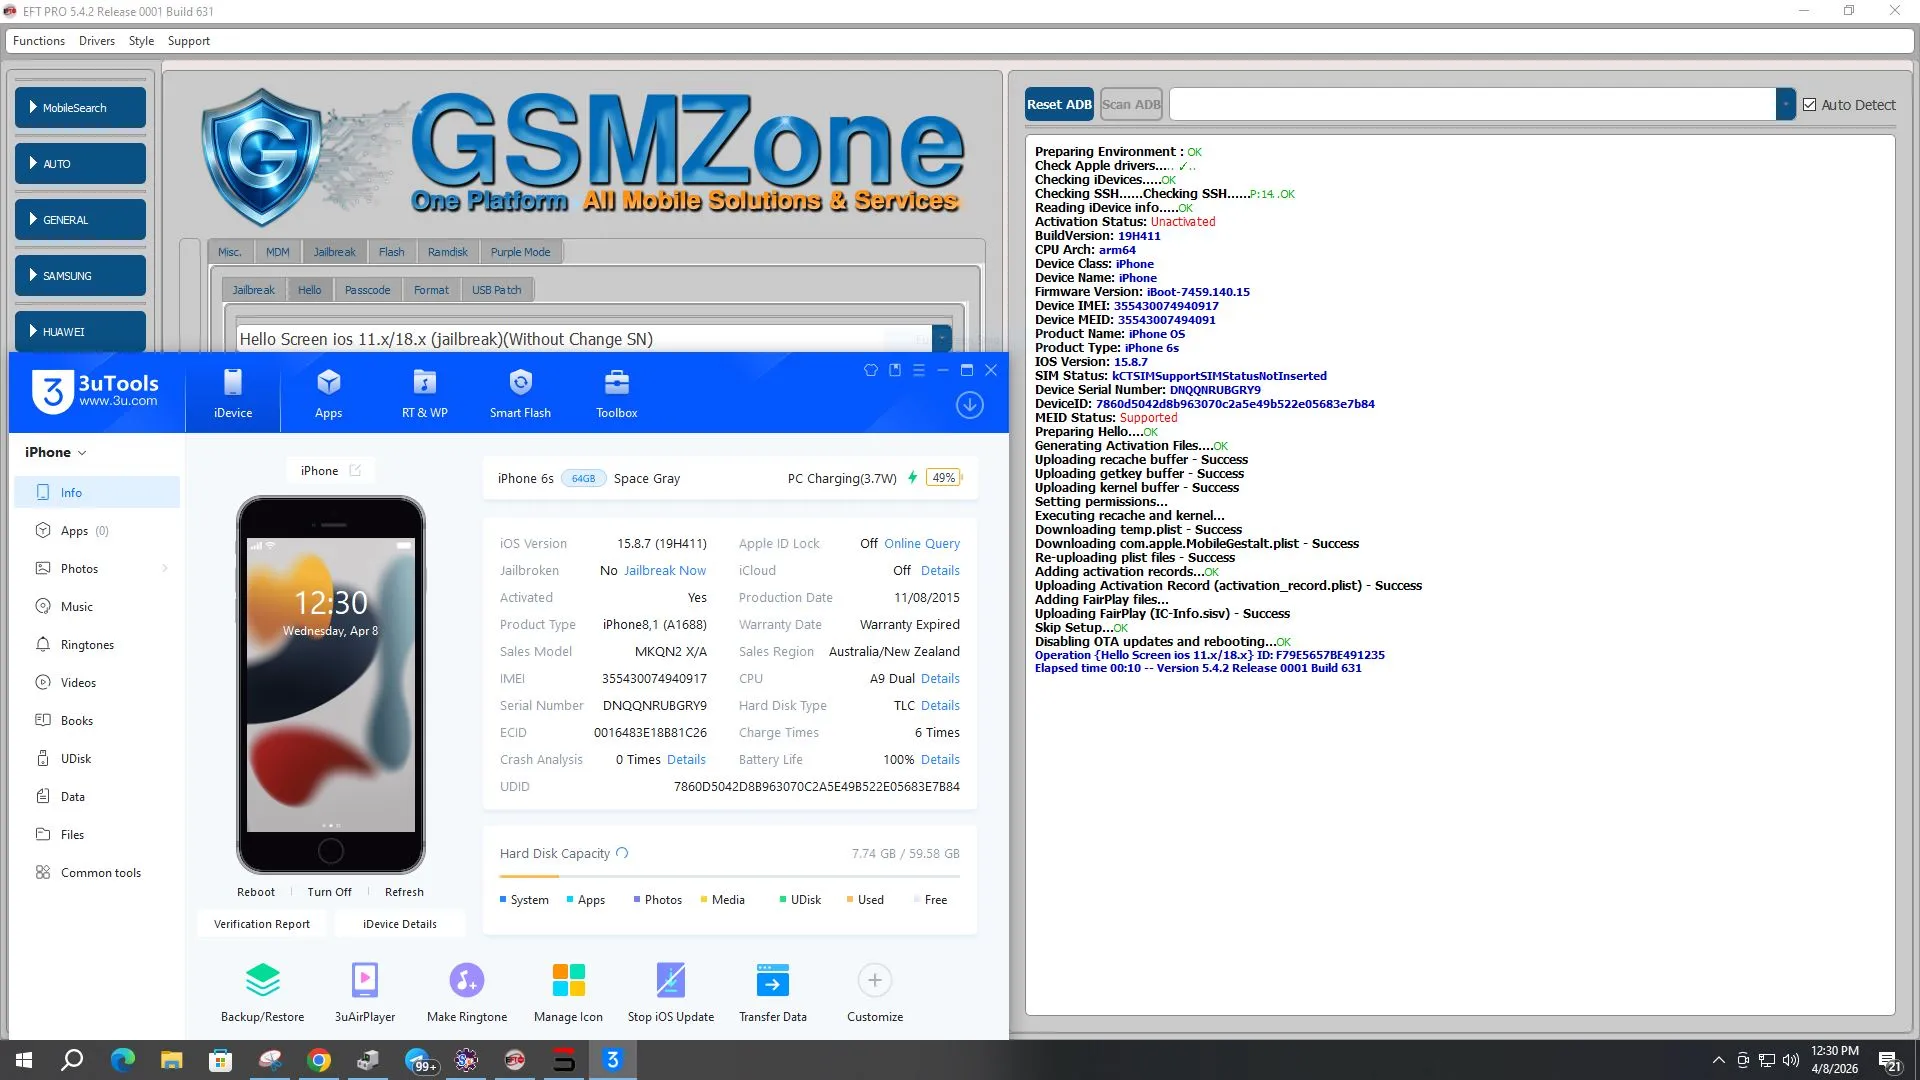Expand the iPhone device dropdown

click(x=82, y=453)
